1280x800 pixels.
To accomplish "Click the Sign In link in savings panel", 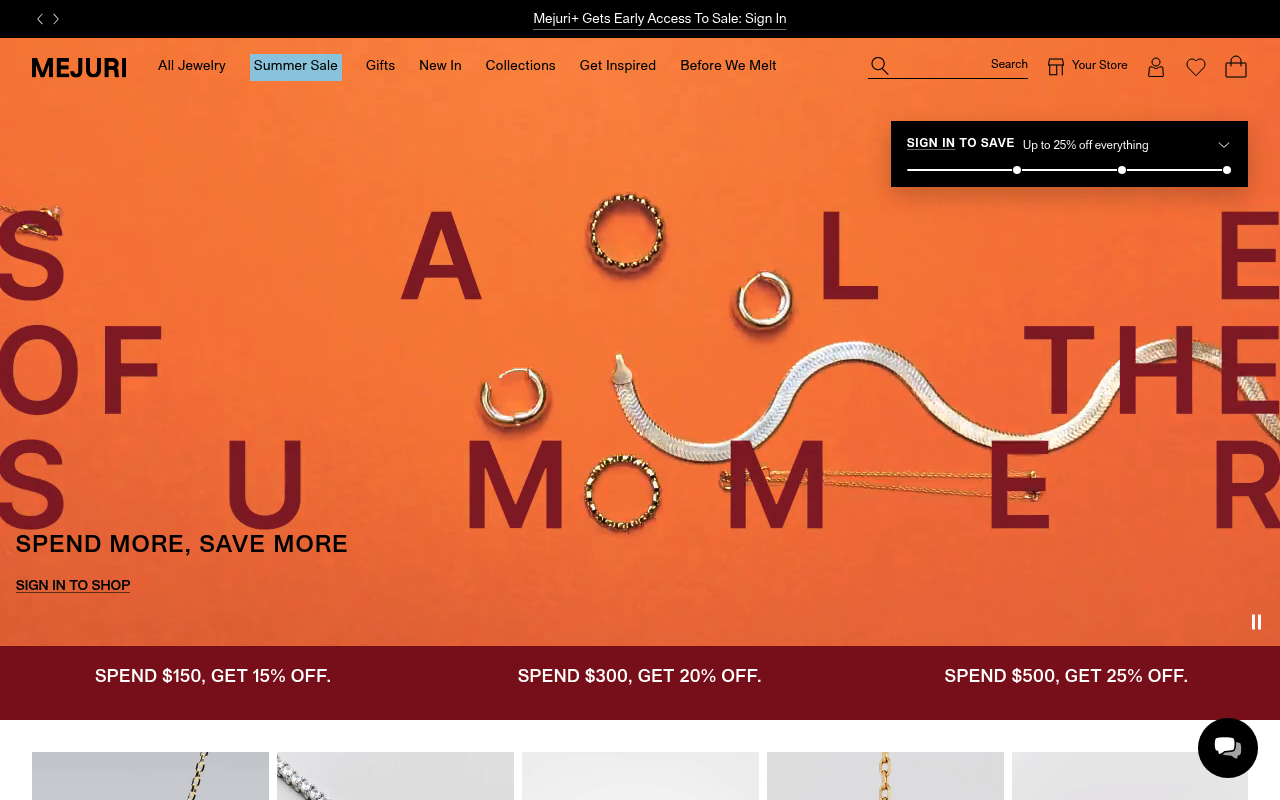I will tap(931, 143).
